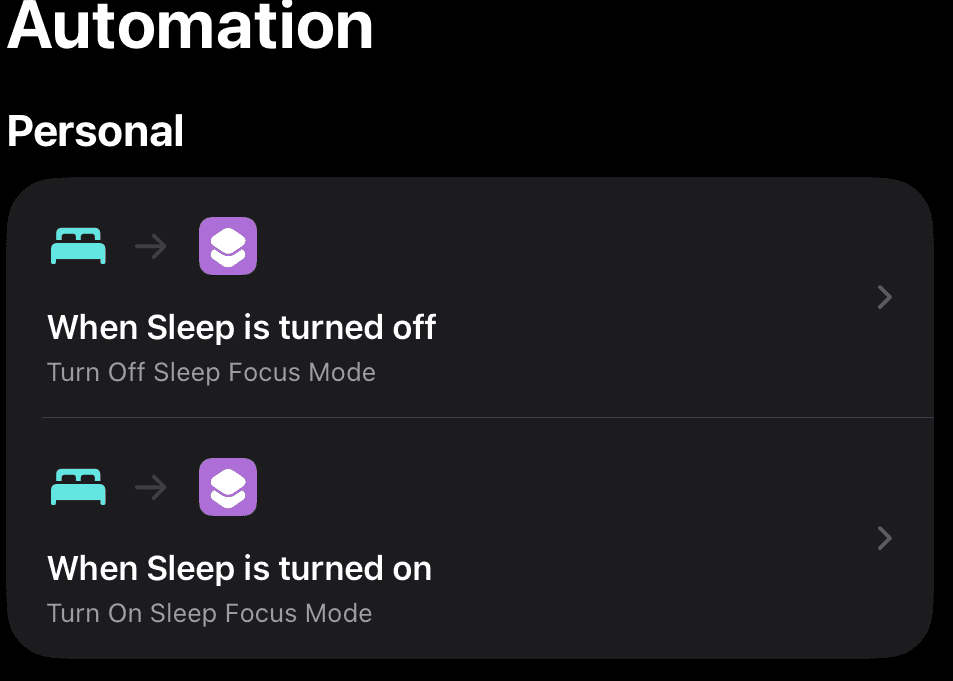The image size is (953, 681).
Task: Click the arrow icon in the turned on automation
Action: pyautogui.click(x=151, y=487)
